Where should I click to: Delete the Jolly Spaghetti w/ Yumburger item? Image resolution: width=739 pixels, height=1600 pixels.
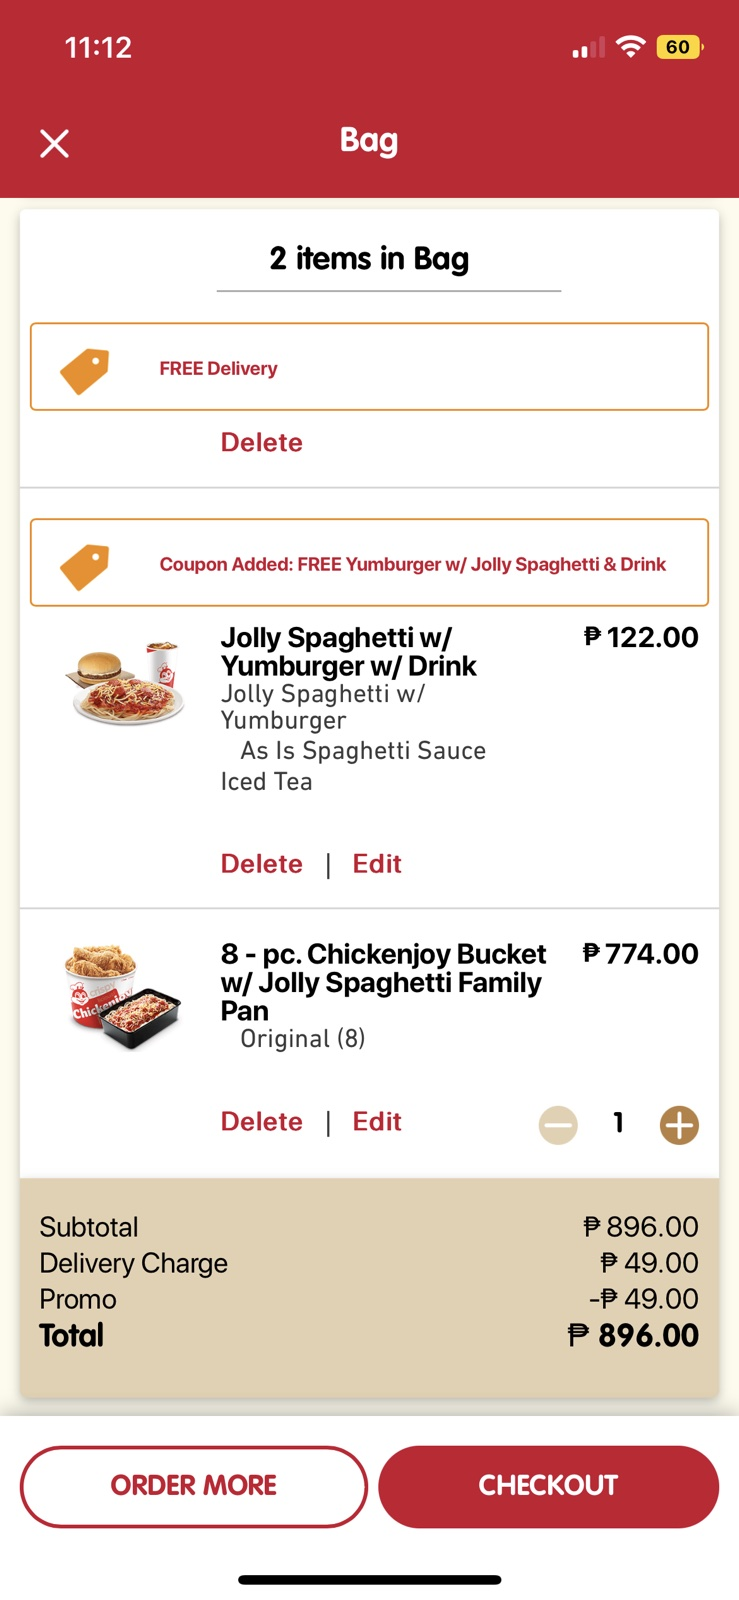pos(261,864)
